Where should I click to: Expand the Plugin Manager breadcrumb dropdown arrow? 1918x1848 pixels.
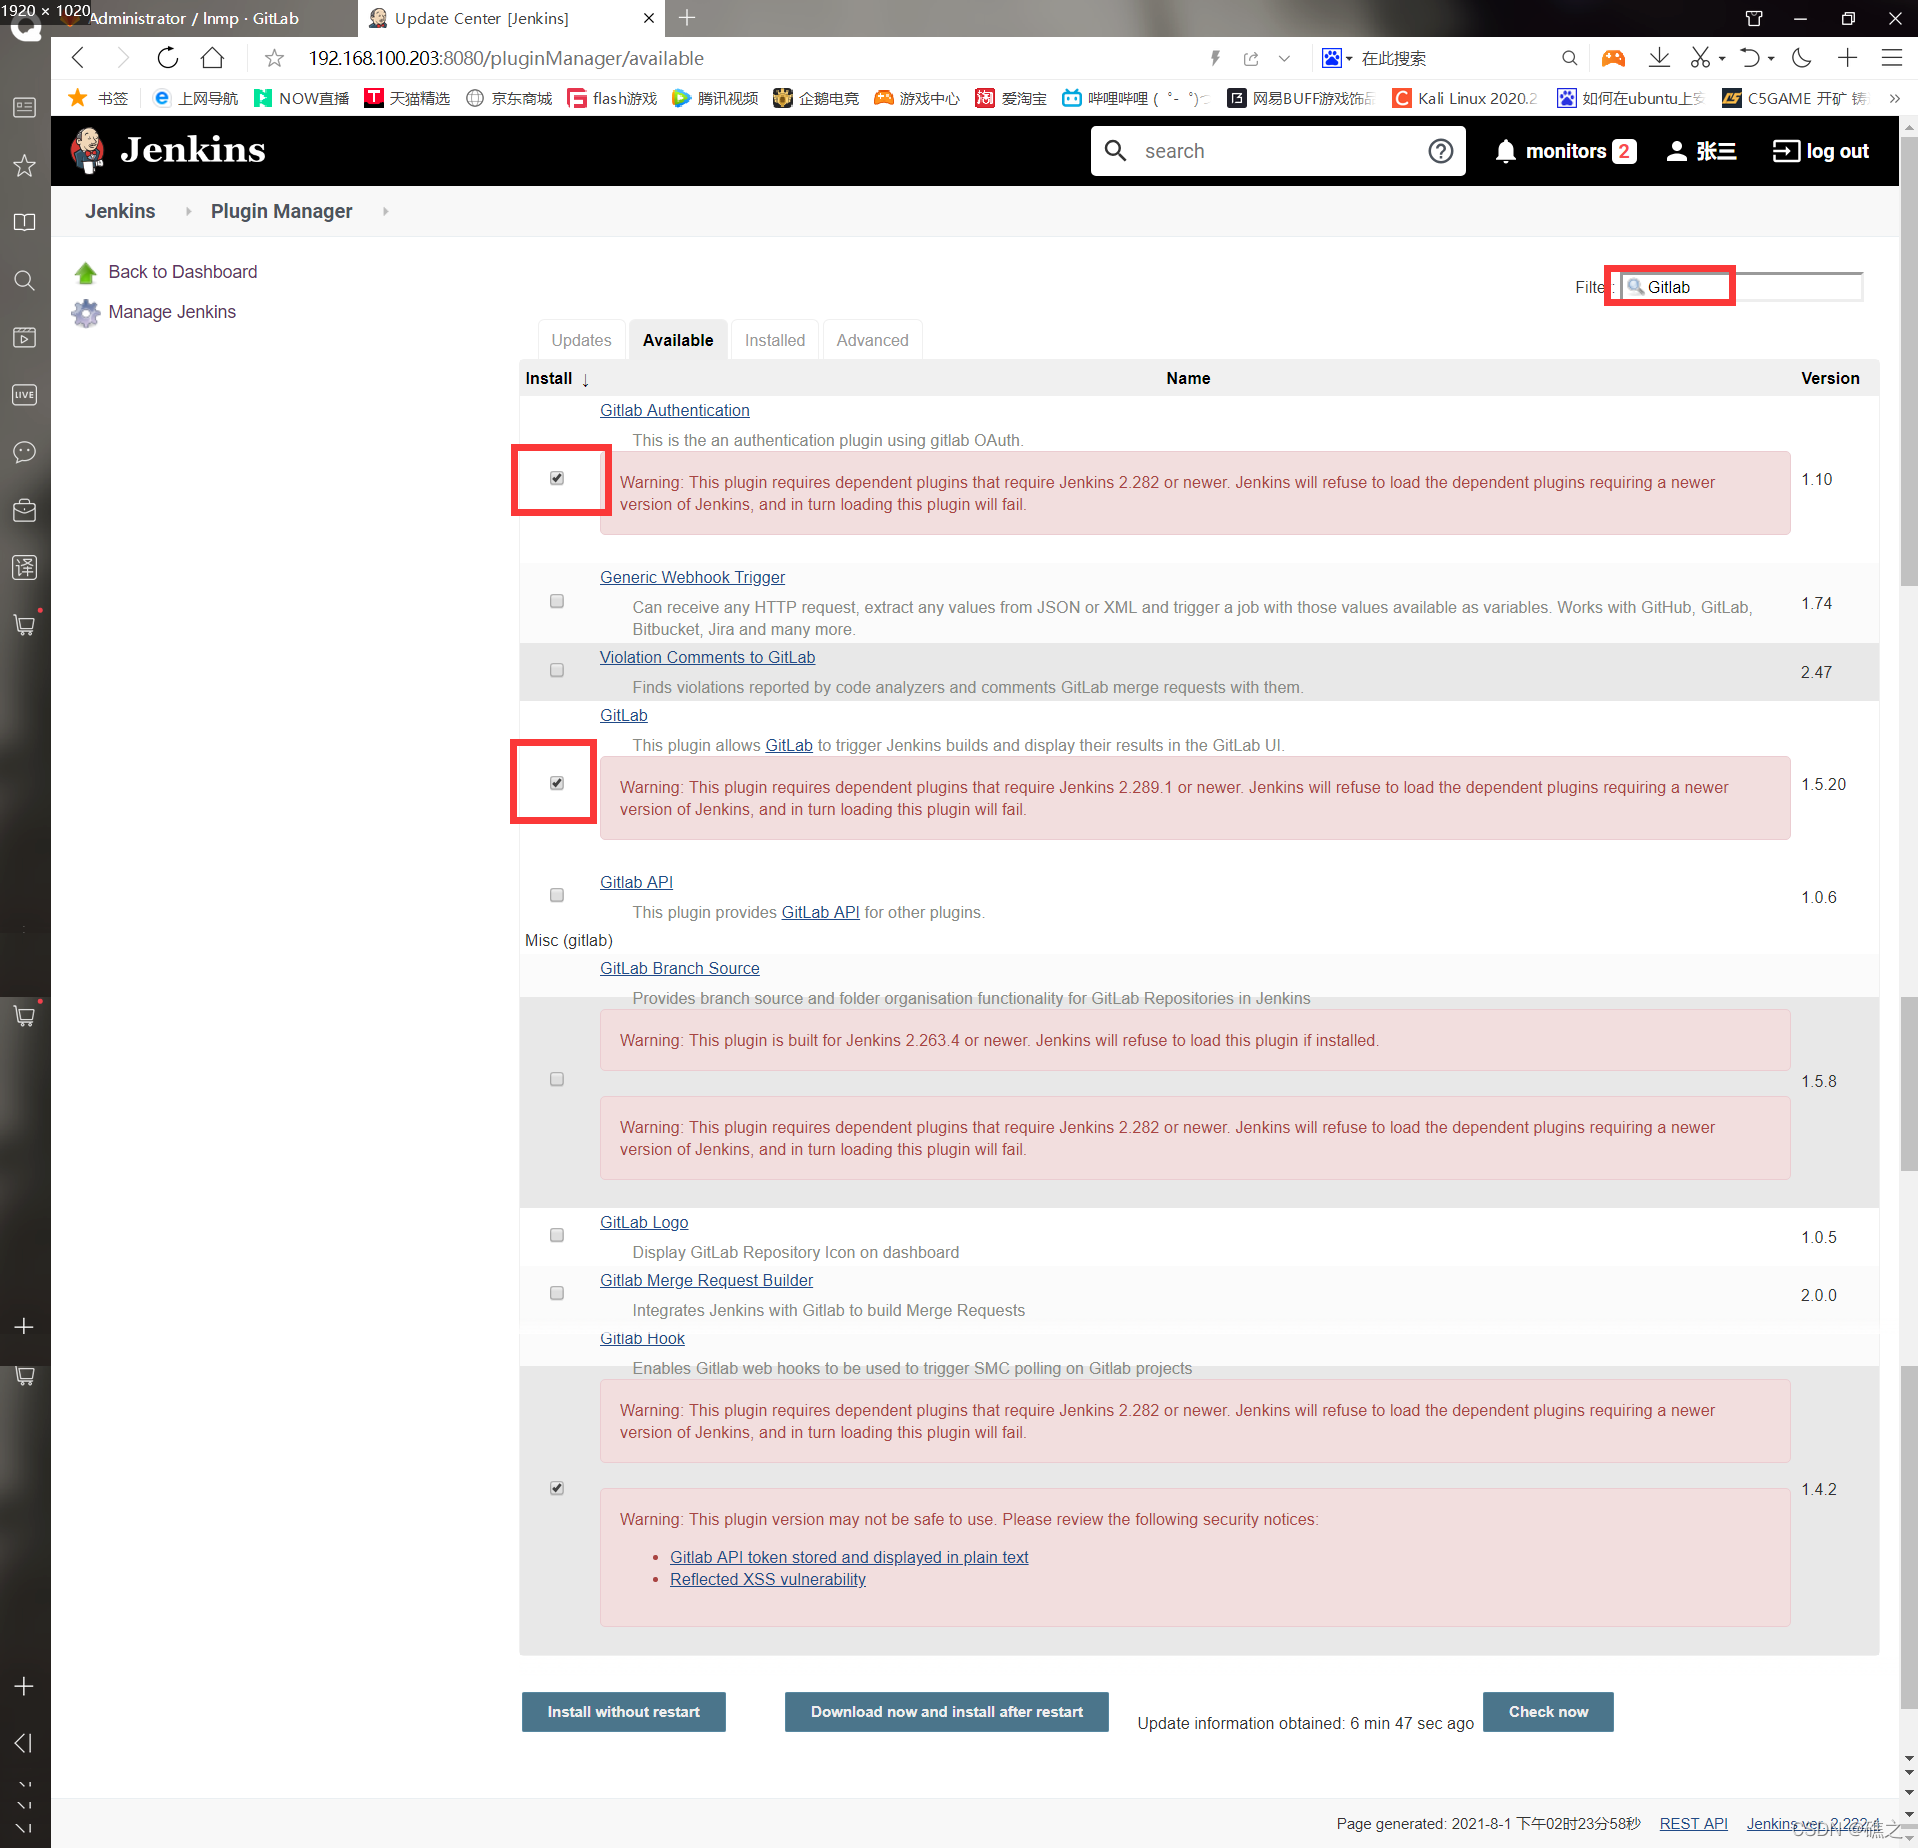tap(385, 211)
